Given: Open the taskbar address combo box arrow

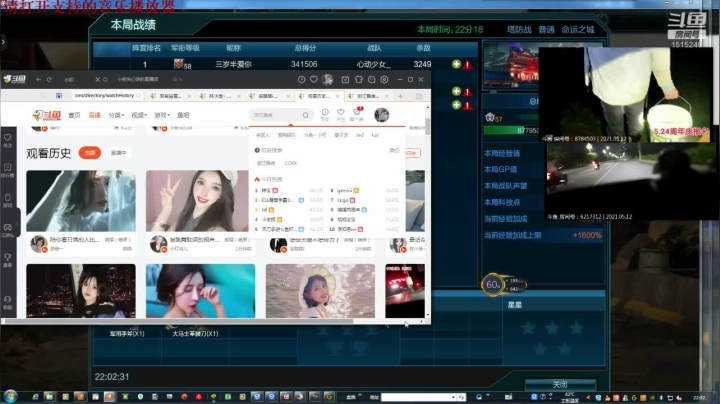Looking at the screenshot, I should pos(453,397).
